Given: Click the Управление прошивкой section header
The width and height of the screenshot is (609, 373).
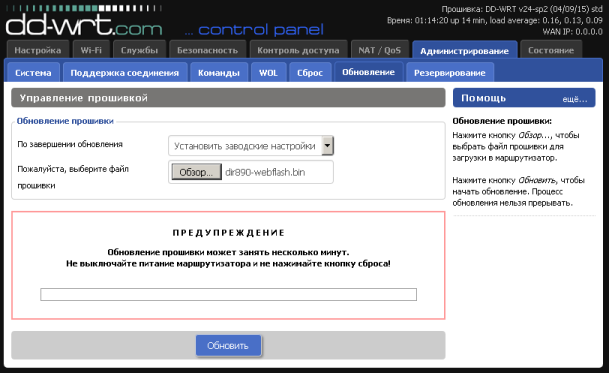Looking at the screenshot, I should (228, 98).
